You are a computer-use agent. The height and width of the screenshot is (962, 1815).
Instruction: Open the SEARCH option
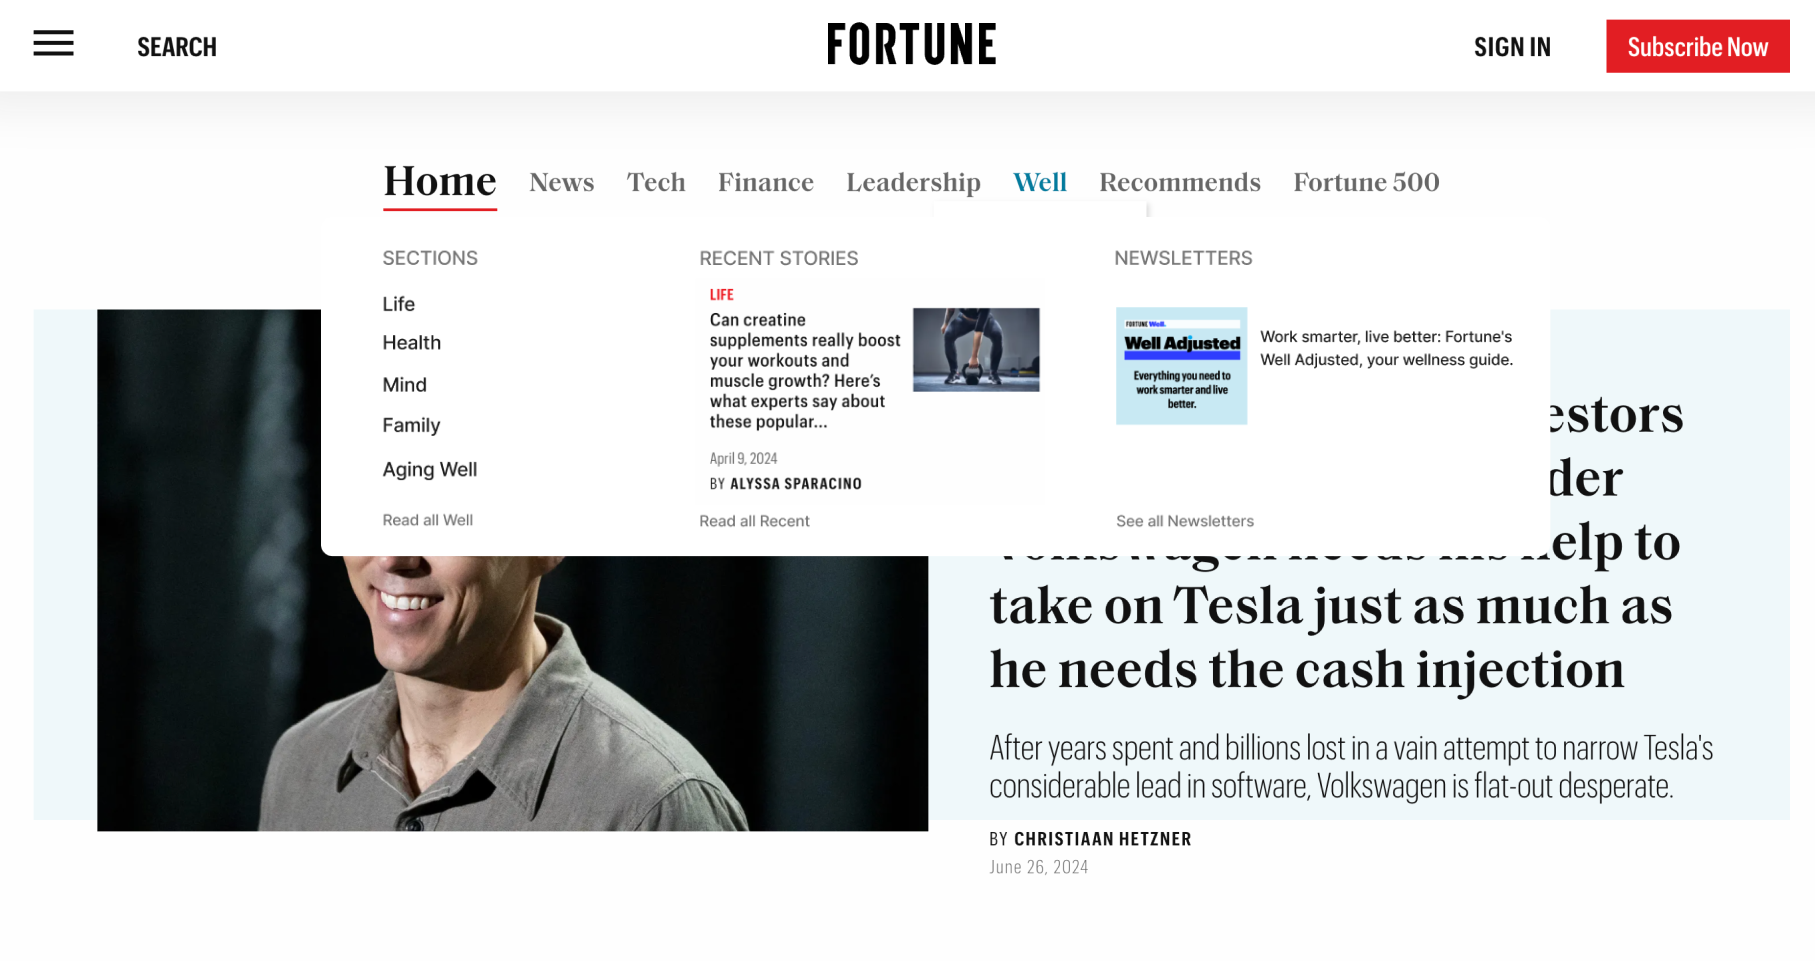[x=177, y=47]
